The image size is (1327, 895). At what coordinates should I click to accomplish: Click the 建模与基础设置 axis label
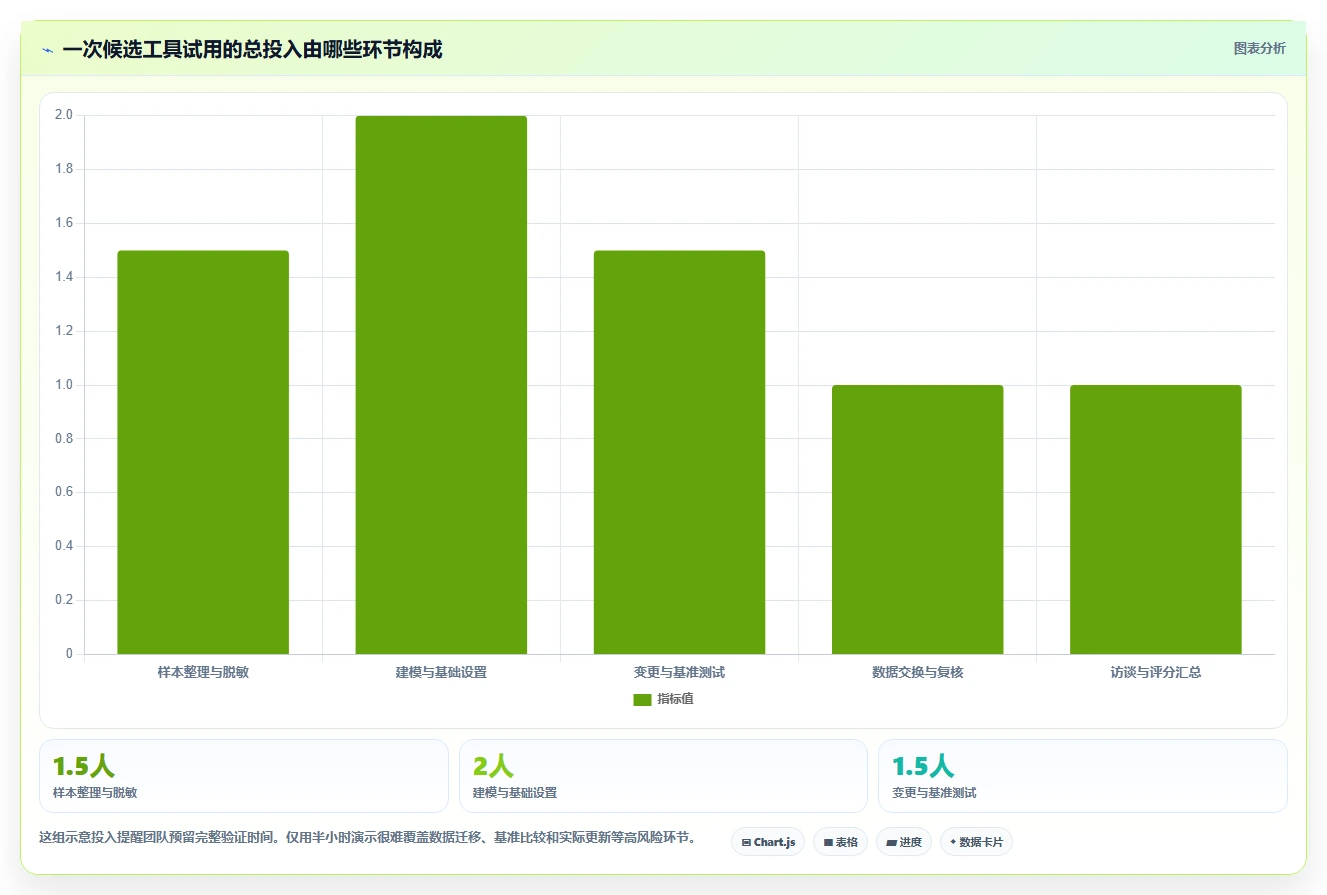tap(441, 673)
